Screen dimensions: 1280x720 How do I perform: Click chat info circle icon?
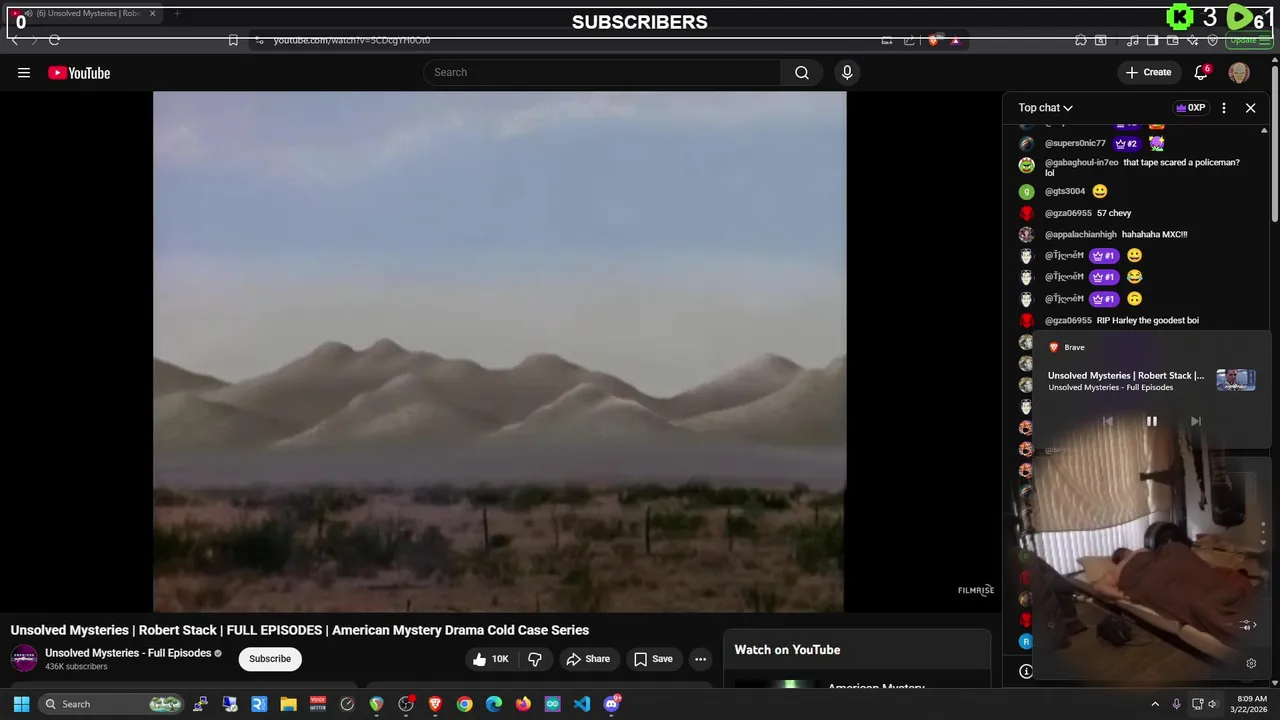[x=1025, y=672]
